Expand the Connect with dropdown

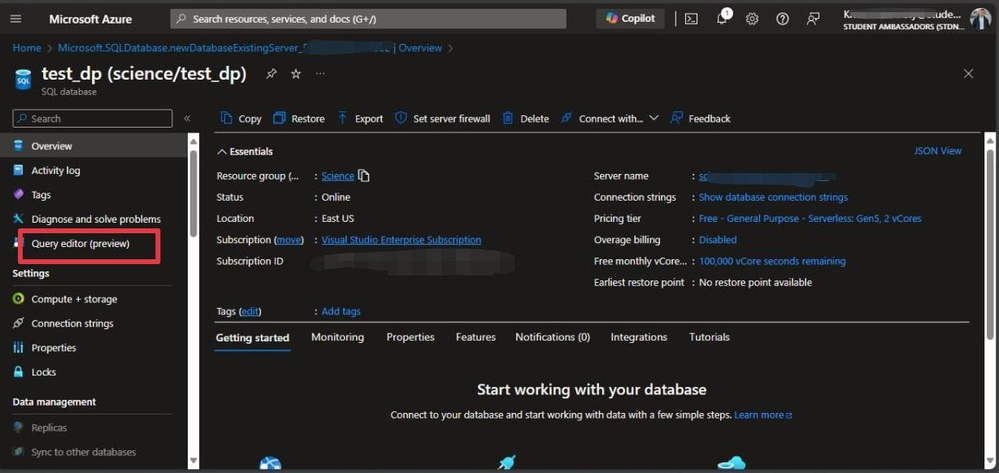click(610, 119)
